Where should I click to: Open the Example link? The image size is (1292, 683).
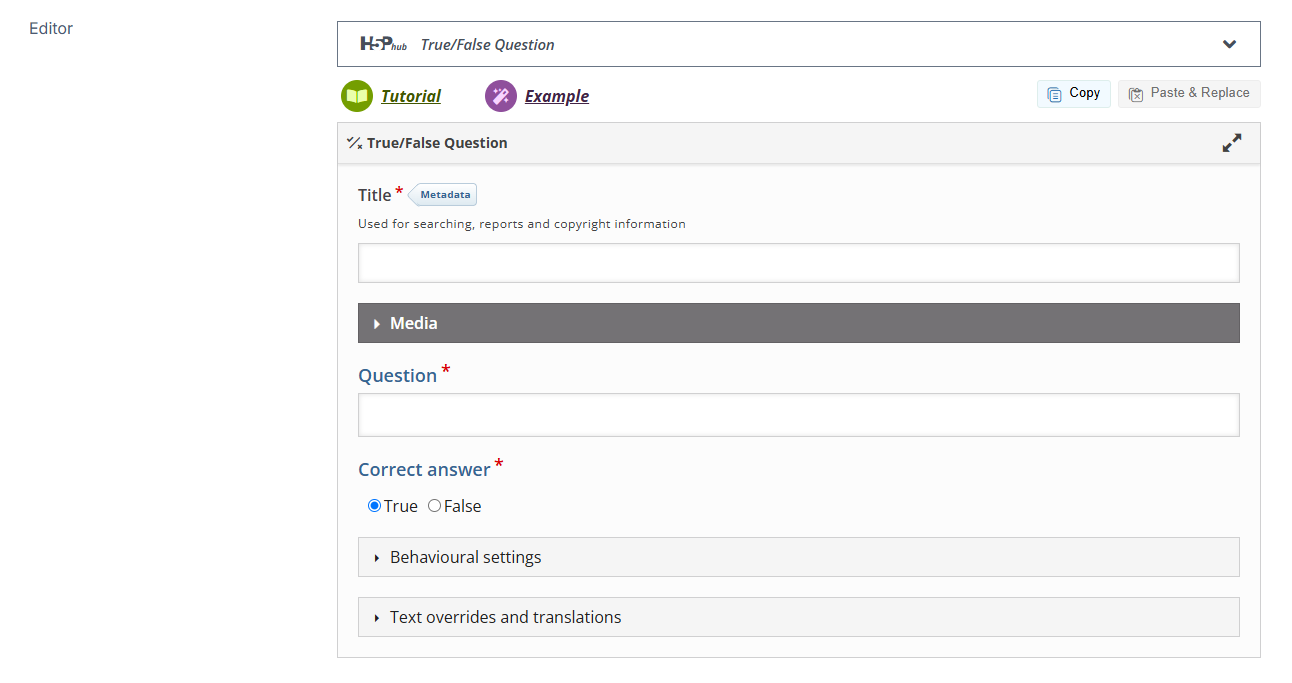pos(557,96)
